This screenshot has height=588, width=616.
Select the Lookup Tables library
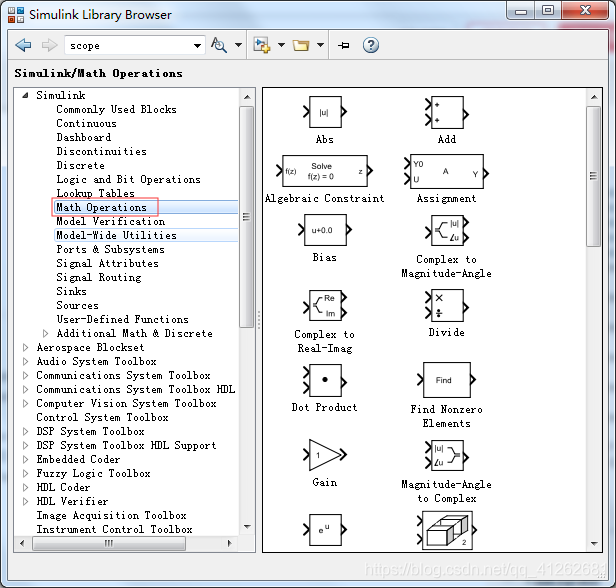pos(95,193)
